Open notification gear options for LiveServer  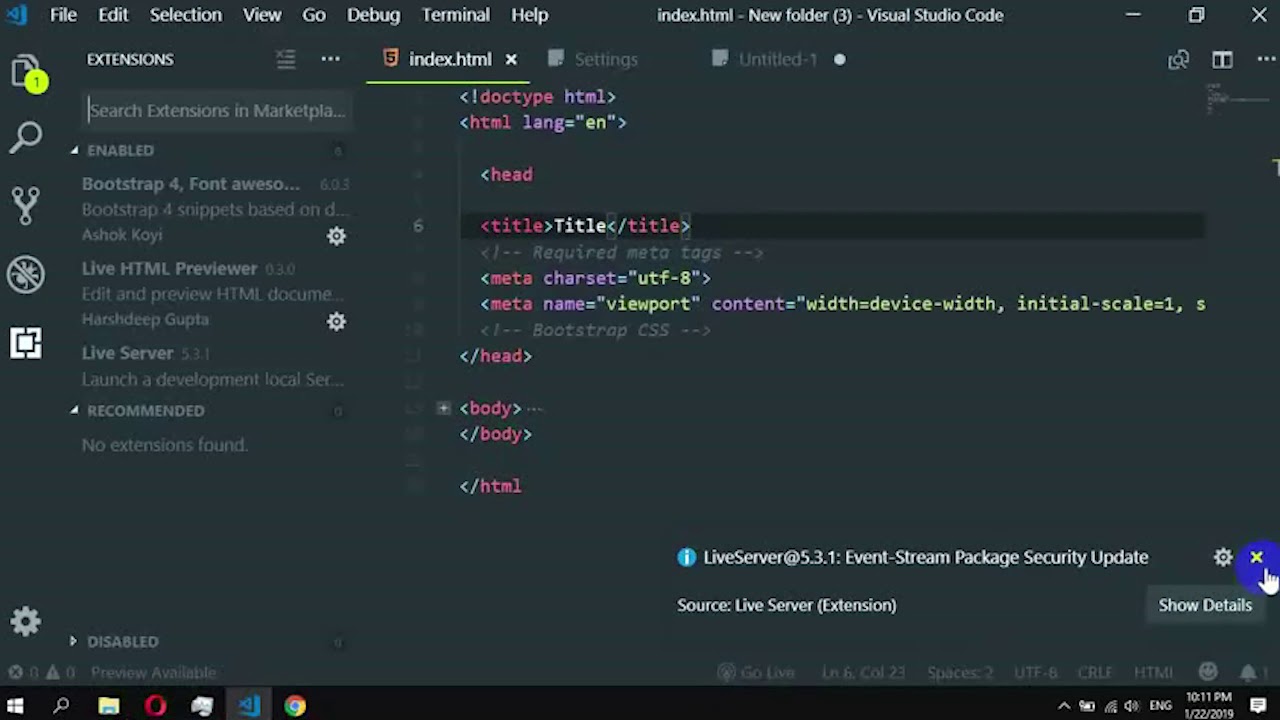[1223, 557]
